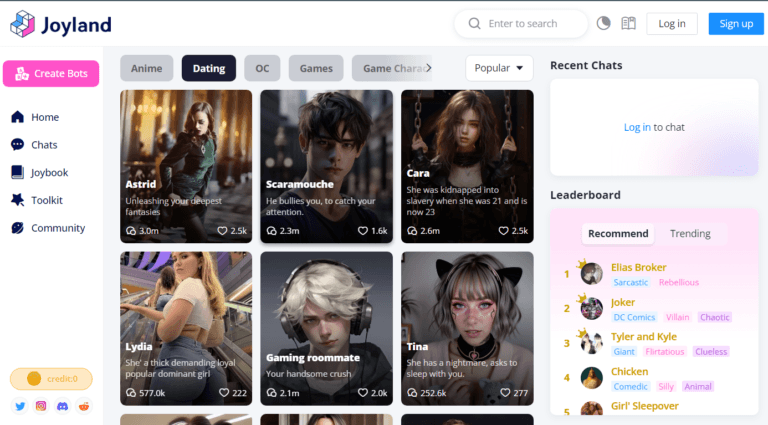Open the Instagram social icon
The height and width of the screenshot is (425, 768).
[41, 406]
